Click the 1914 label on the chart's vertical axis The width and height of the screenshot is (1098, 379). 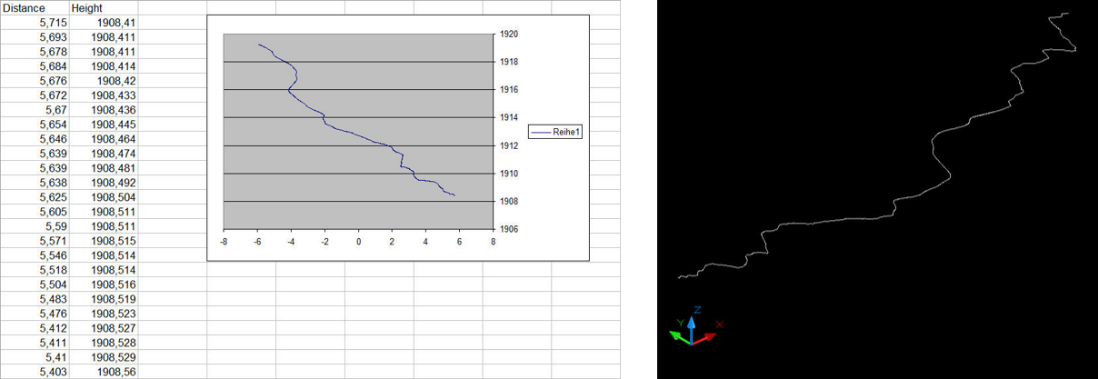tap(508, 118)
